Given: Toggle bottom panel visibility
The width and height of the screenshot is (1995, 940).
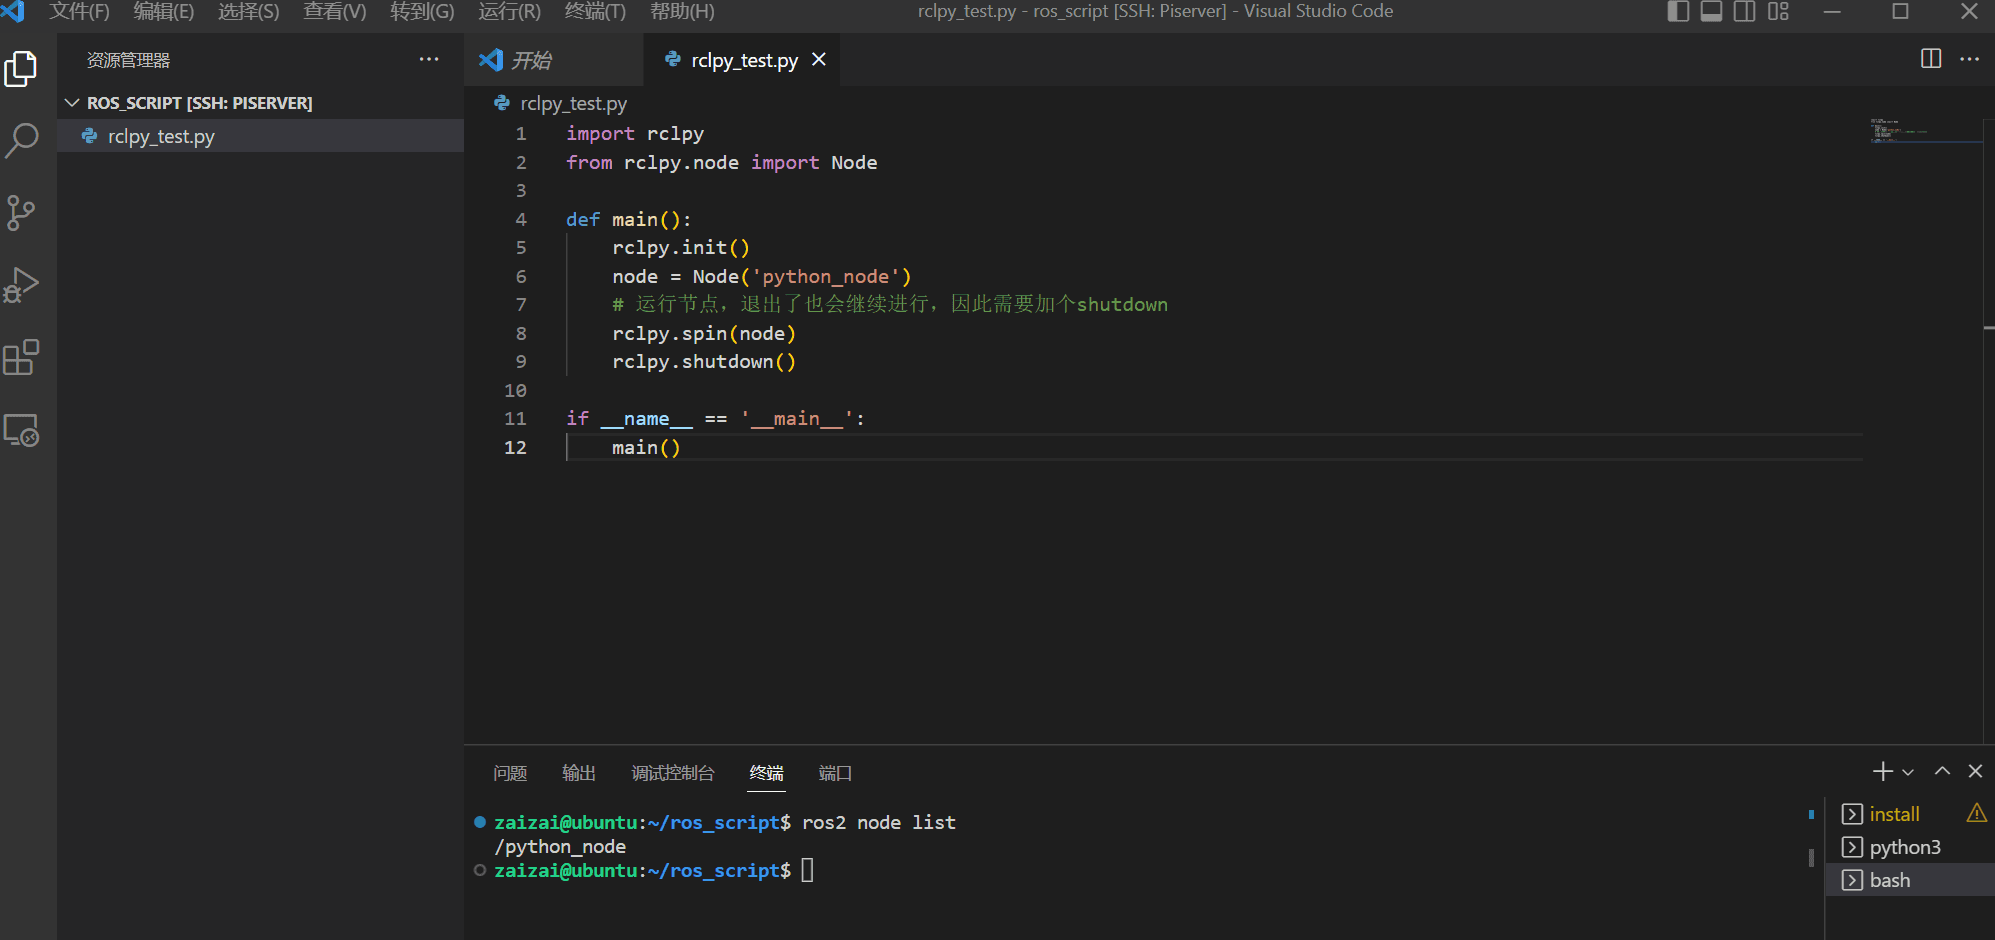Looking at the screenshot, I should pos(1712,12).
